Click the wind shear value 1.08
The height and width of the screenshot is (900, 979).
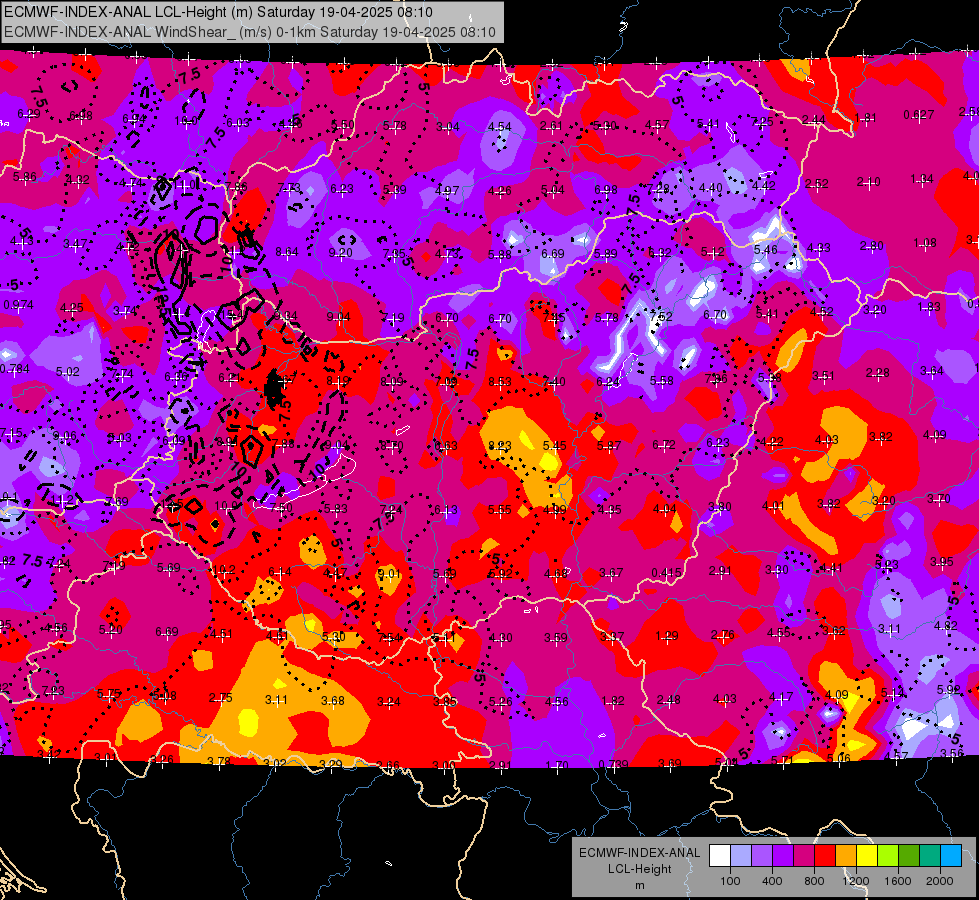[x=925, y=243]
